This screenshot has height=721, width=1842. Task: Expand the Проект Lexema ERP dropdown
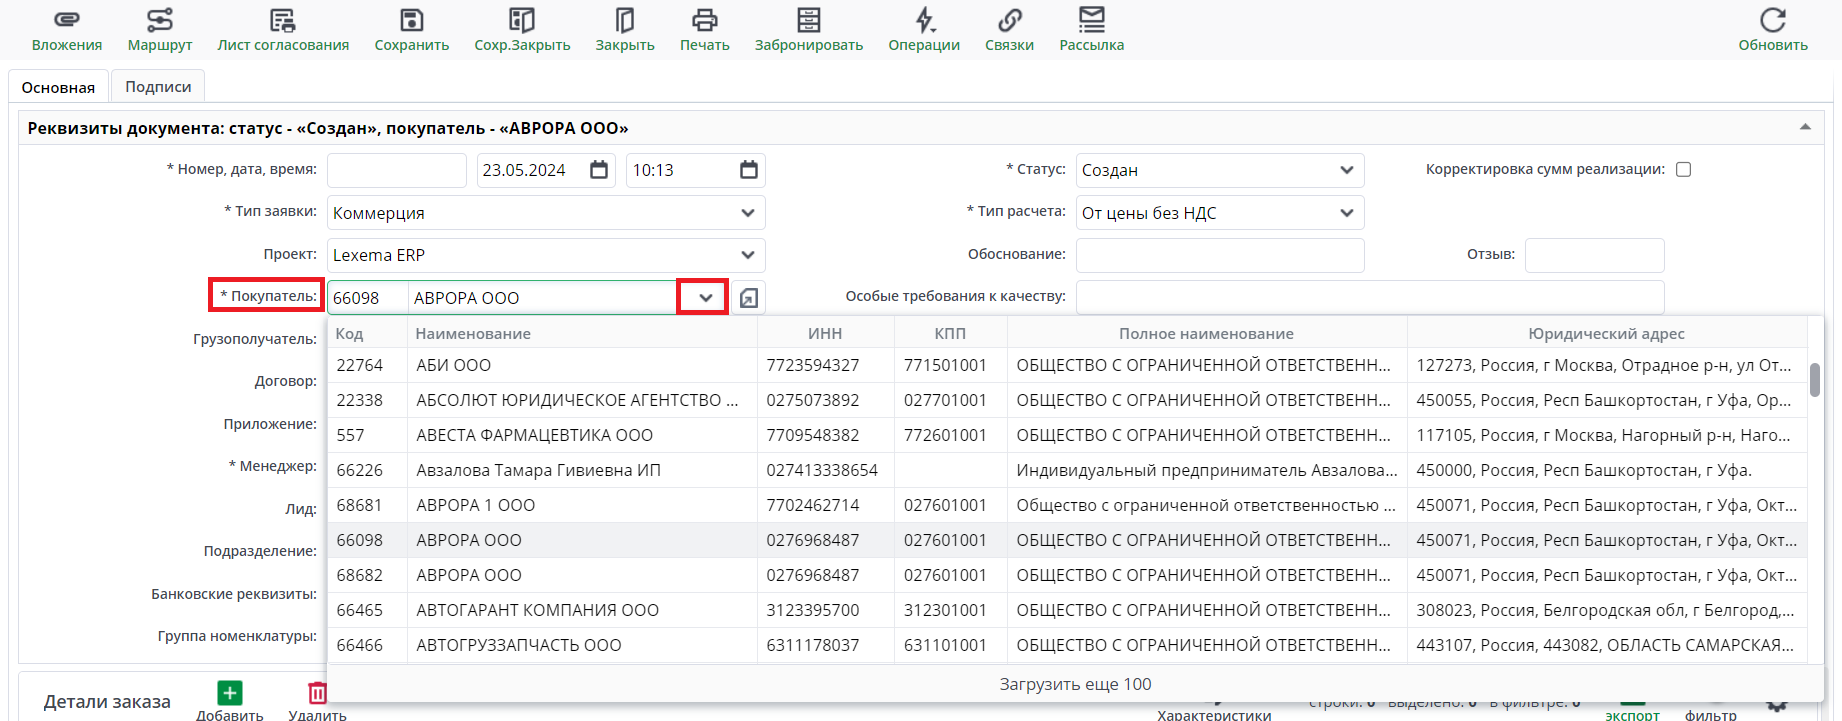[x=747, y=255]
